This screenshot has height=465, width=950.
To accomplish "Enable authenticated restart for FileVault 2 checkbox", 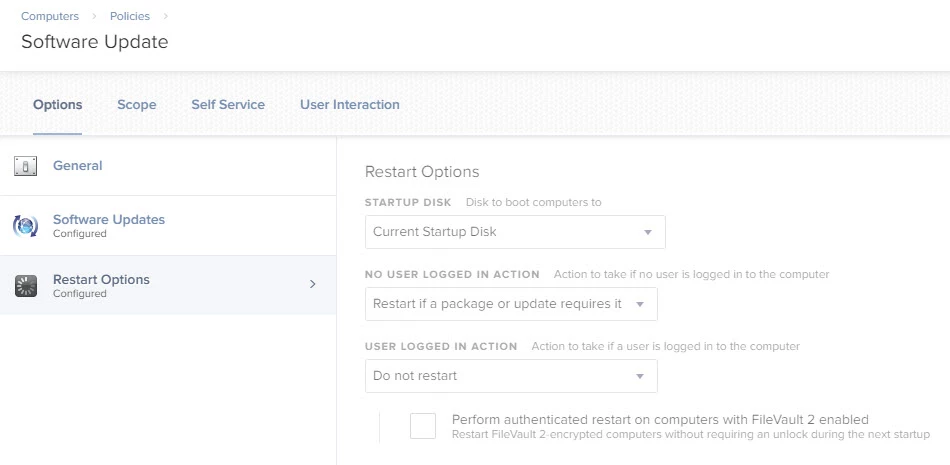I will click(x=423, y=426).
